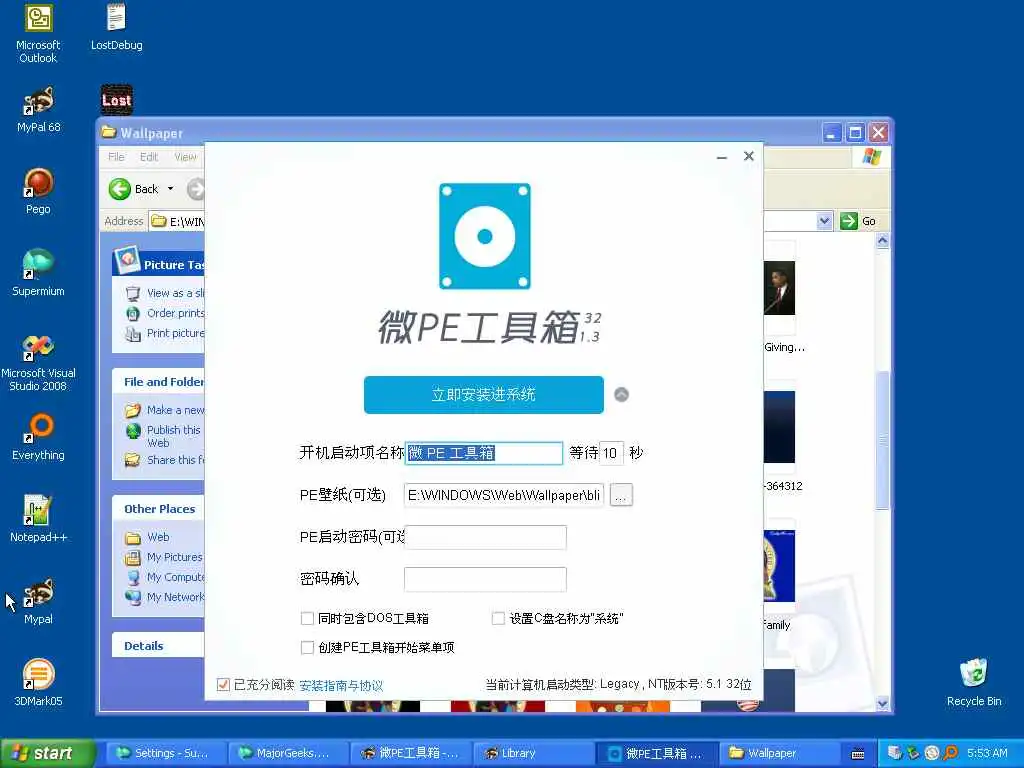Image resolution: width=1024 pixels, height=768 pixels.
Task: Open View menu in Wallpaper window
Action: click(x=185, y=157)
